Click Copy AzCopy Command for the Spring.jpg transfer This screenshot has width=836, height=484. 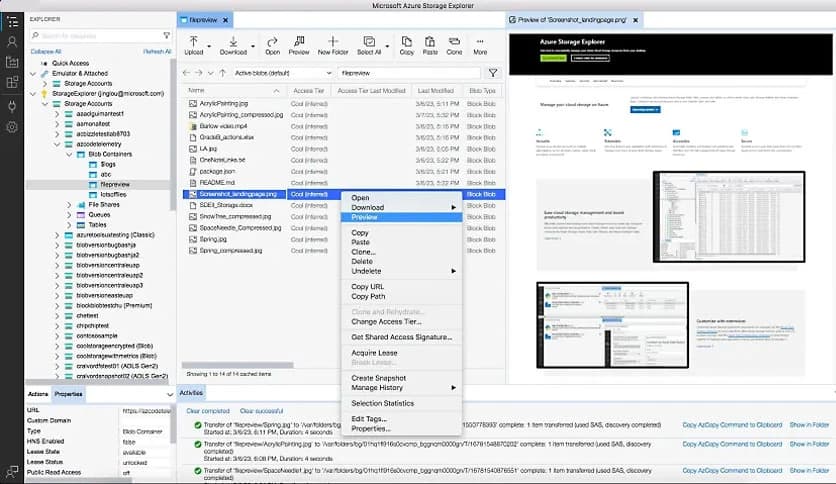tap(732, 425)
